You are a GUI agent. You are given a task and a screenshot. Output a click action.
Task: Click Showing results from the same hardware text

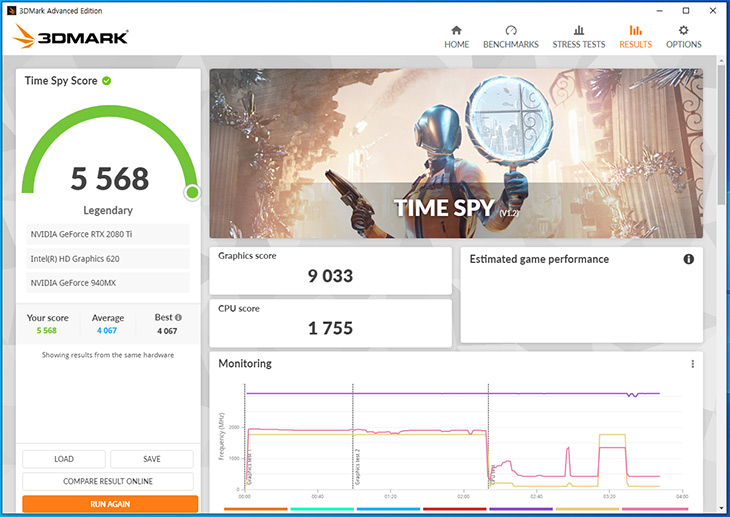tap(108, 355)
